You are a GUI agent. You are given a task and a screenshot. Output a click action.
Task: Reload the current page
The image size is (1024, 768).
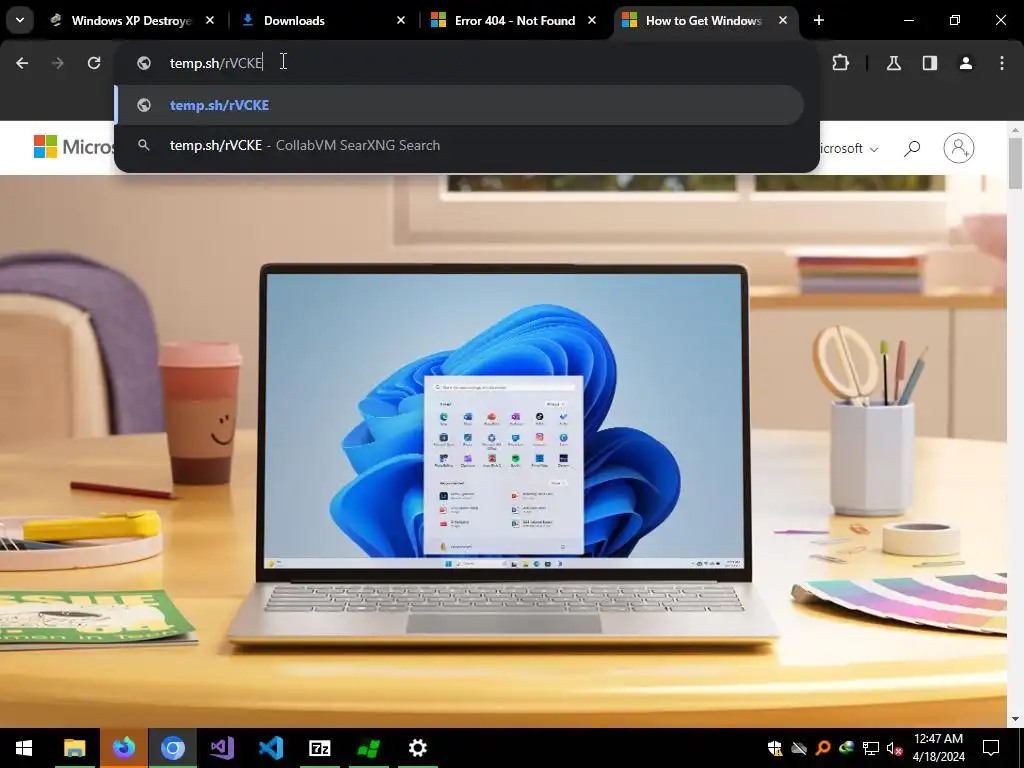click(x=94, y=63)
